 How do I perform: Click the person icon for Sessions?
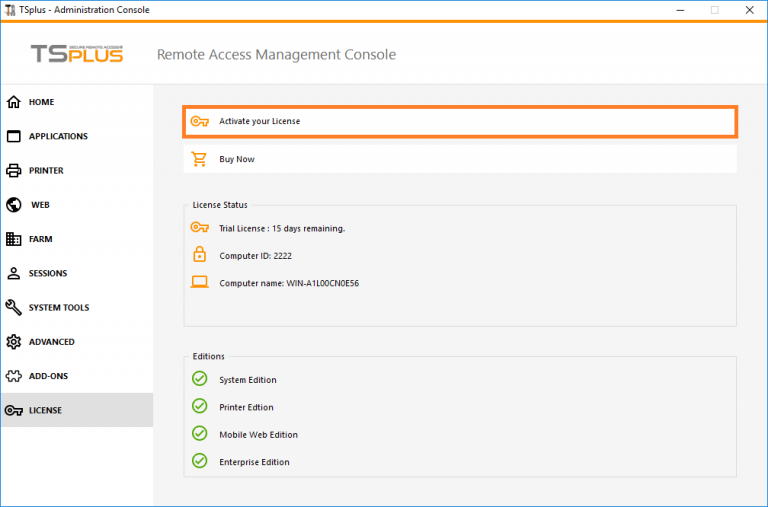pyautogui.click(x=14, y=273)
